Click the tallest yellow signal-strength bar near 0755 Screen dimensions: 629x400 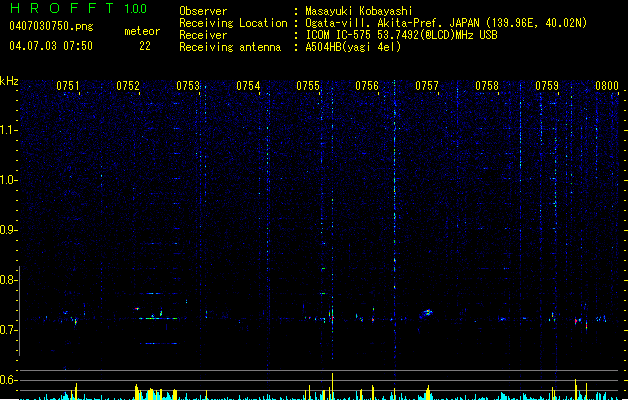click(x=332, y=386)
